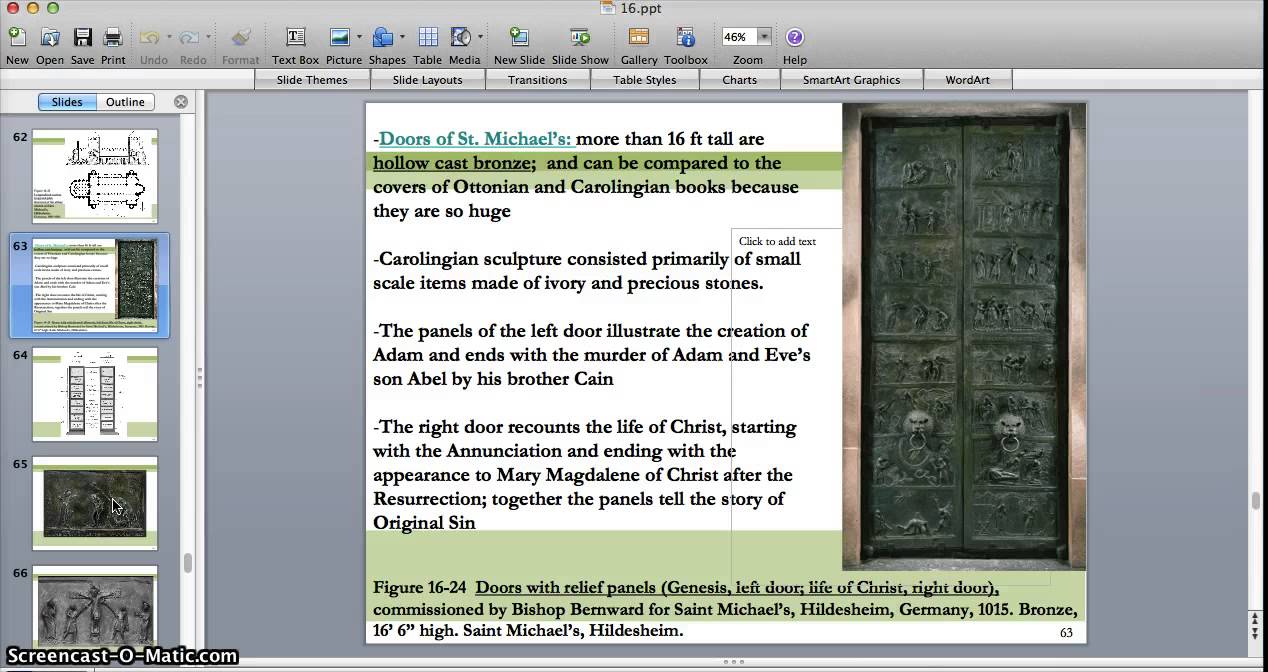The width and height of the screenshot is (1268, 672).
Task: Select the bronze doors photo on slide
Action: click(963, 337)
